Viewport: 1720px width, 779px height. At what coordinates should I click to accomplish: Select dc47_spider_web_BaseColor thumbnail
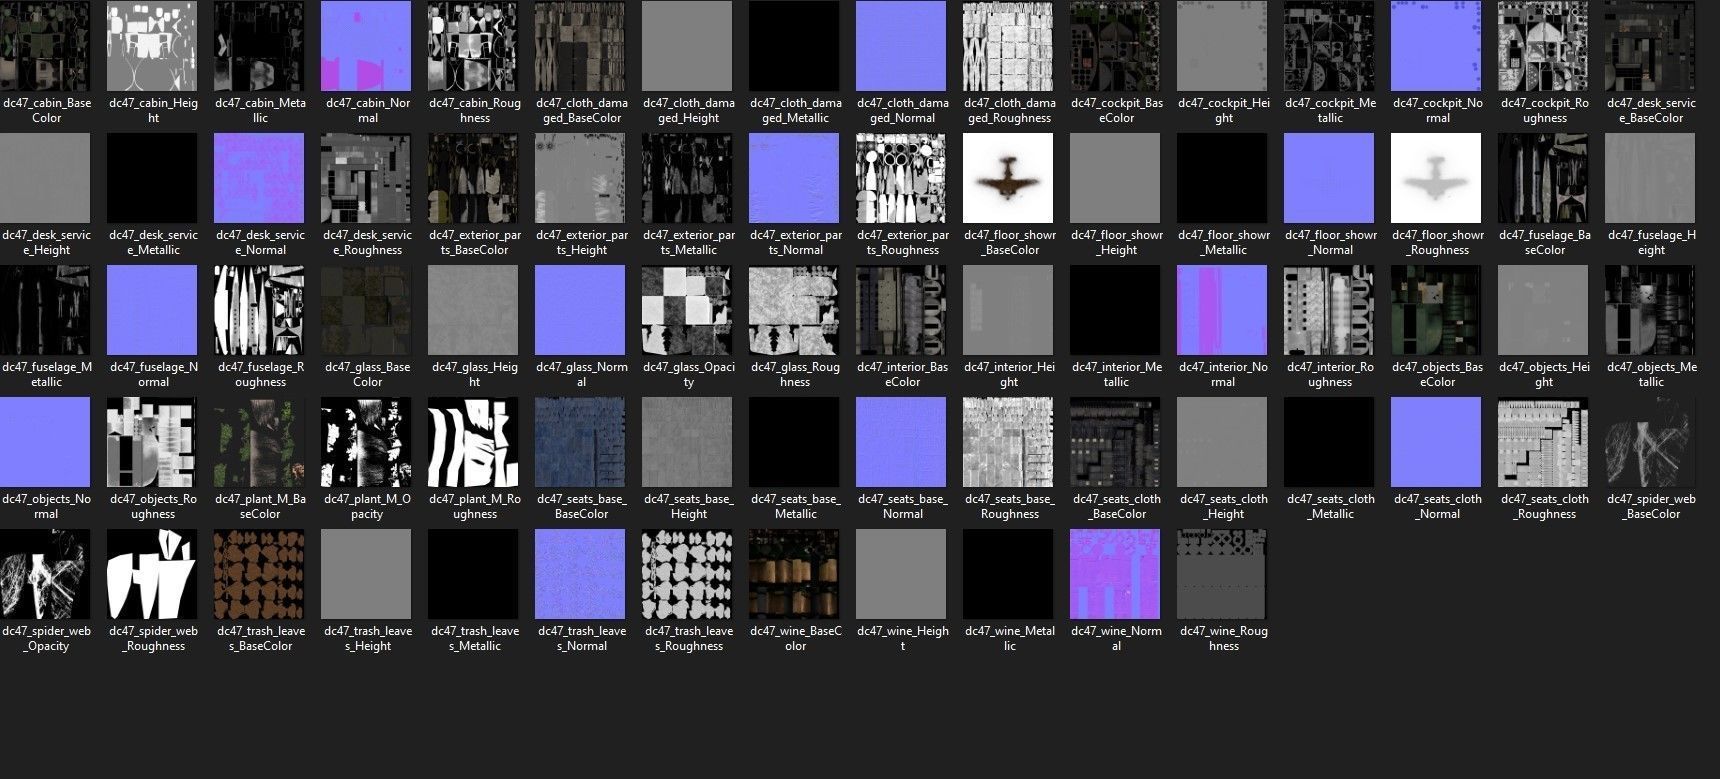1651,442
